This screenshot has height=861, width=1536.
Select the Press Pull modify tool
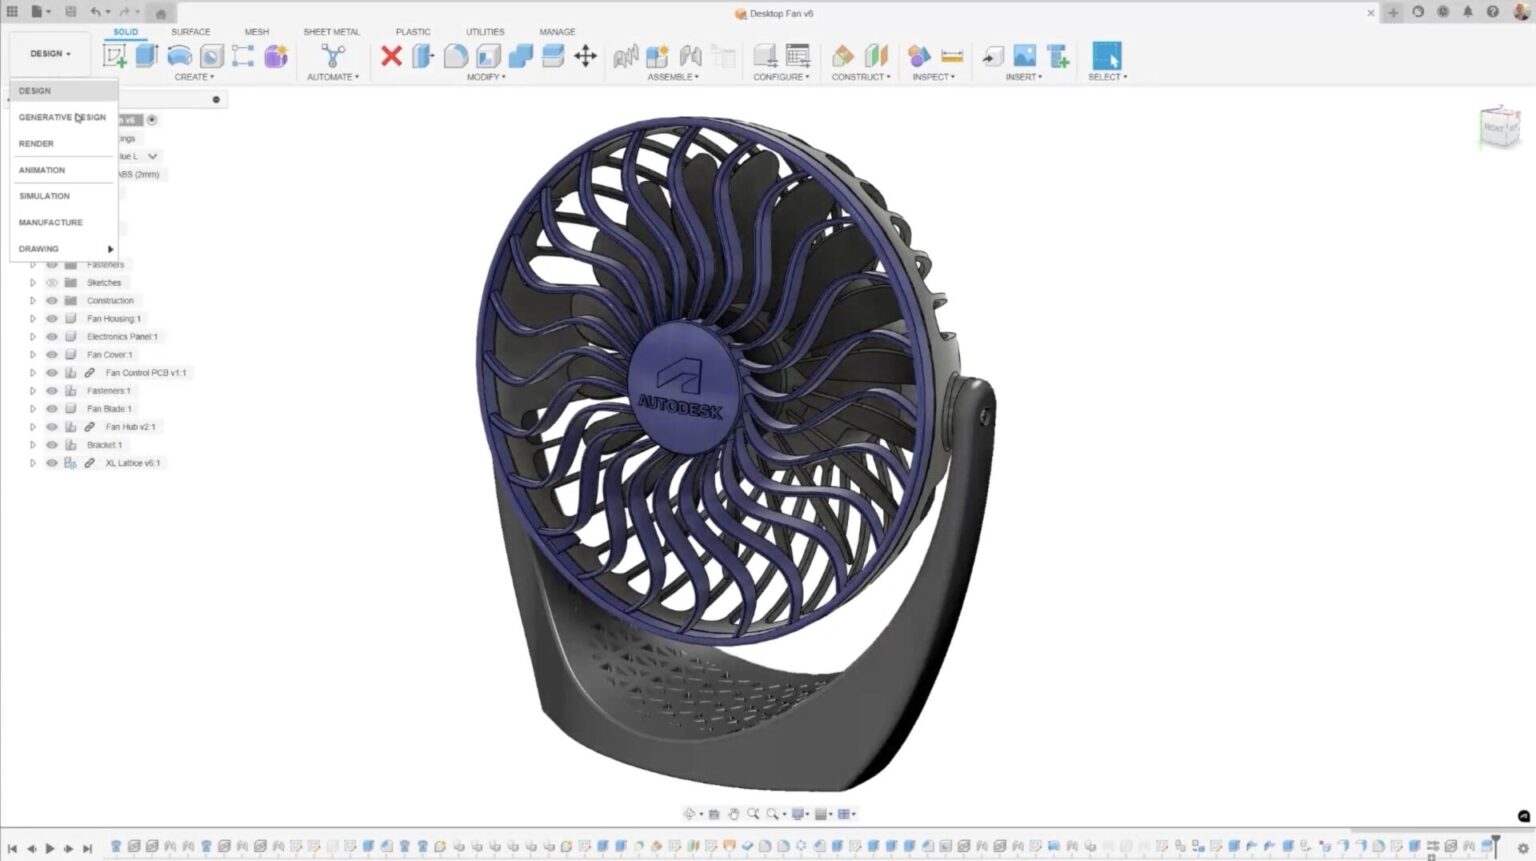[x=425, y=57]
